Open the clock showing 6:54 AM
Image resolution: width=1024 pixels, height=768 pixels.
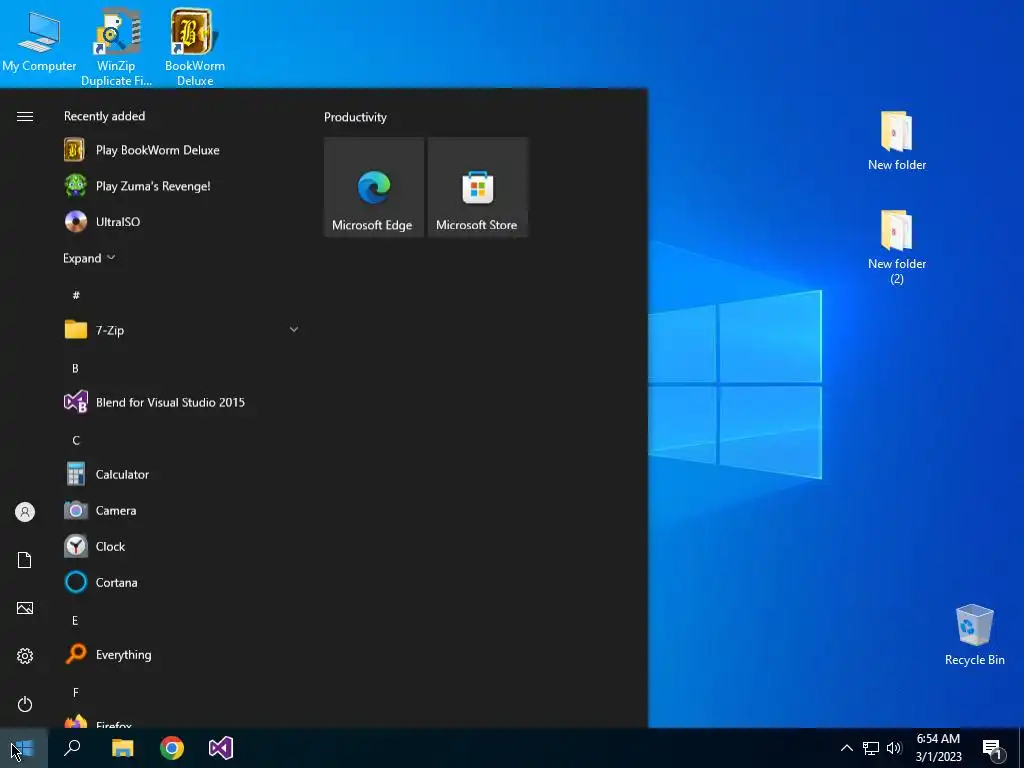pos(938,748)
